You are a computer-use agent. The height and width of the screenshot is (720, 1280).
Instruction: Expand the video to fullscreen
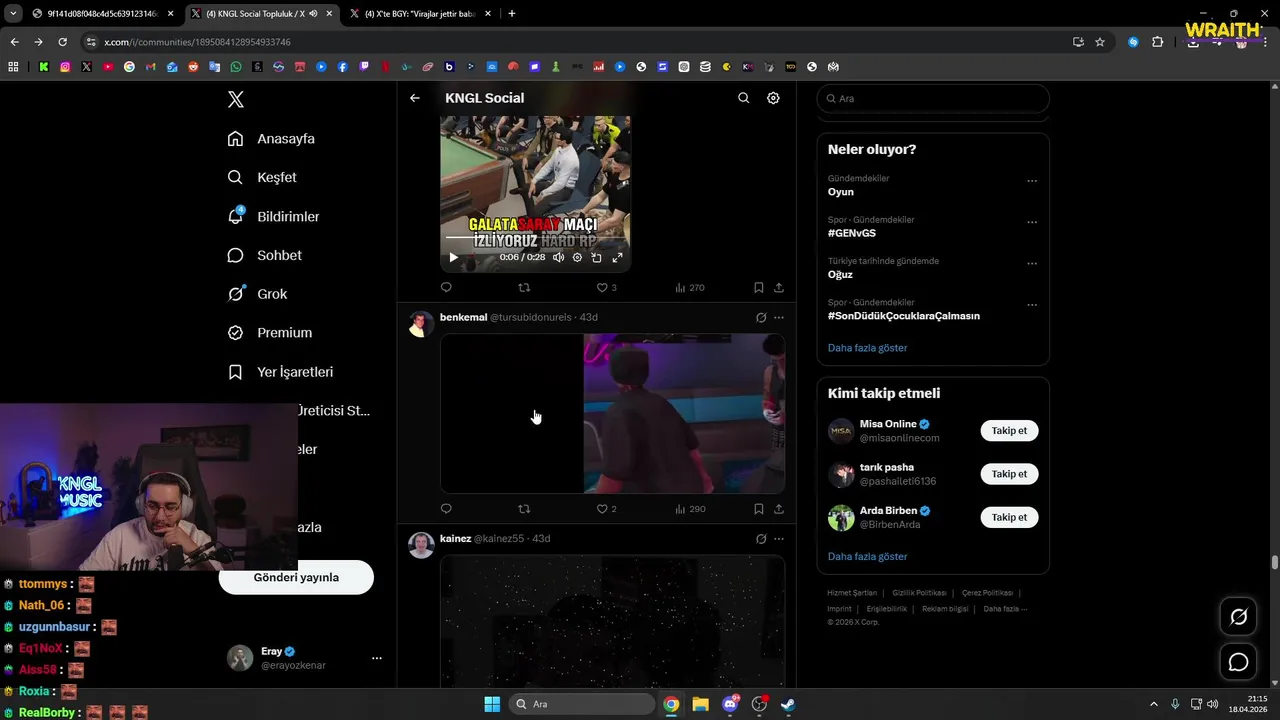click(x=617, y=257)
